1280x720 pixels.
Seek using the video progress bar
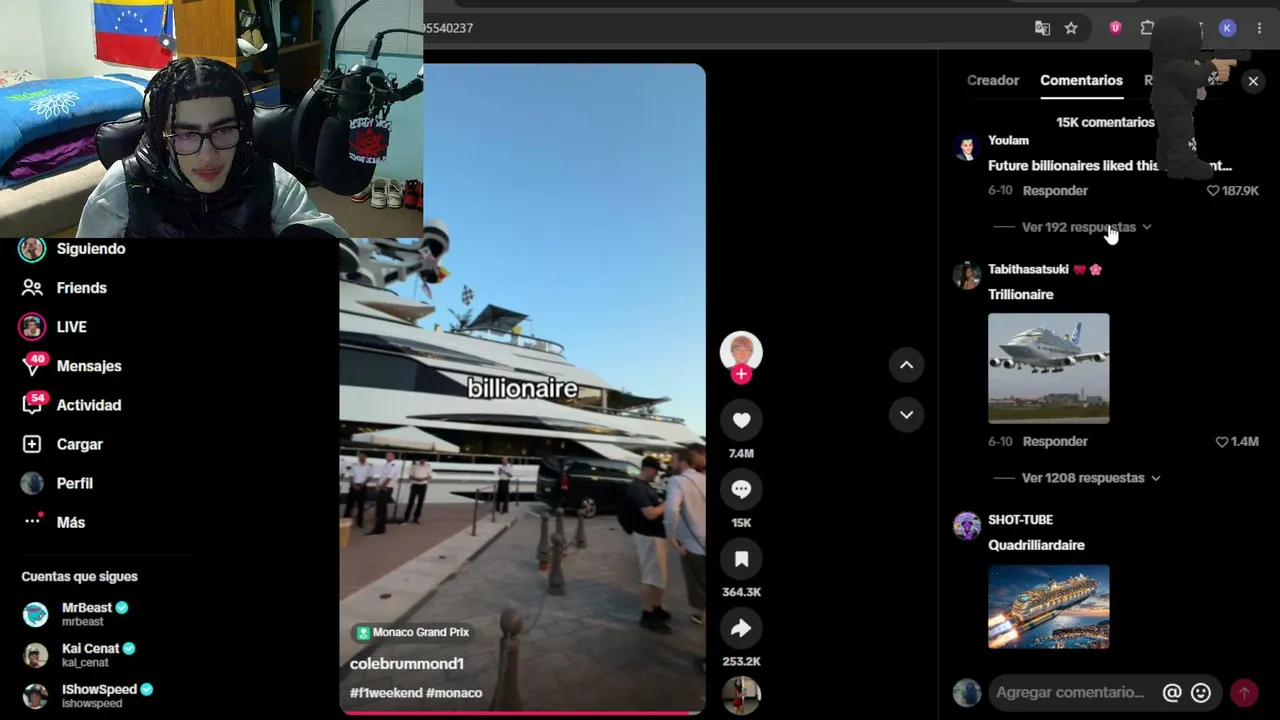522,713
